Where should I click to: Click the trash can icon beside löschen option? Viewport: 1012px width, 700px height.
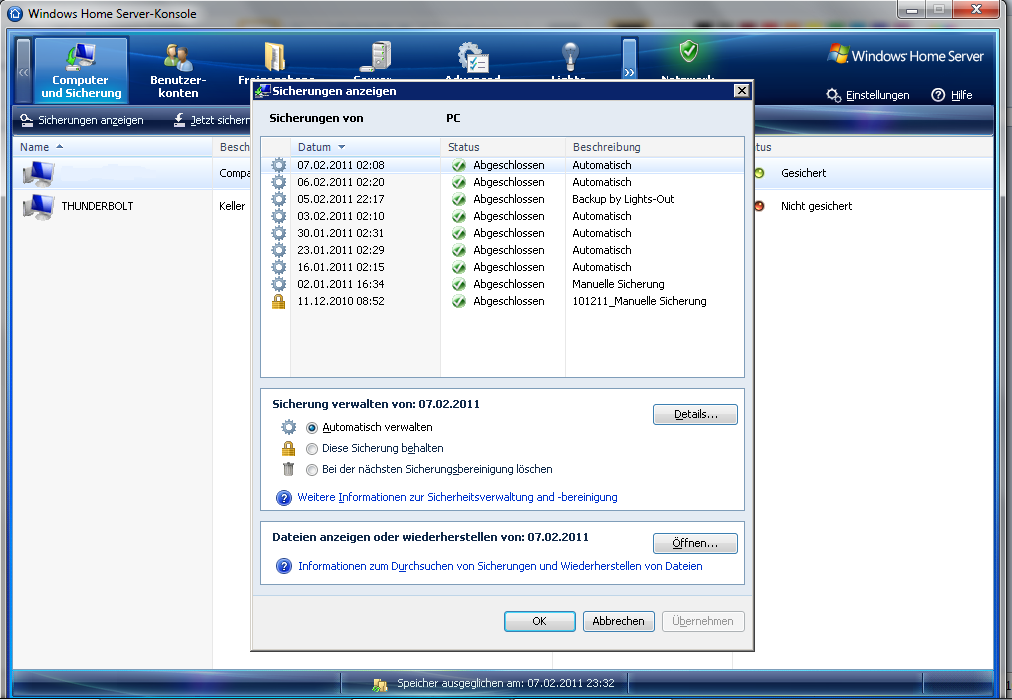(x=288, y=469)
